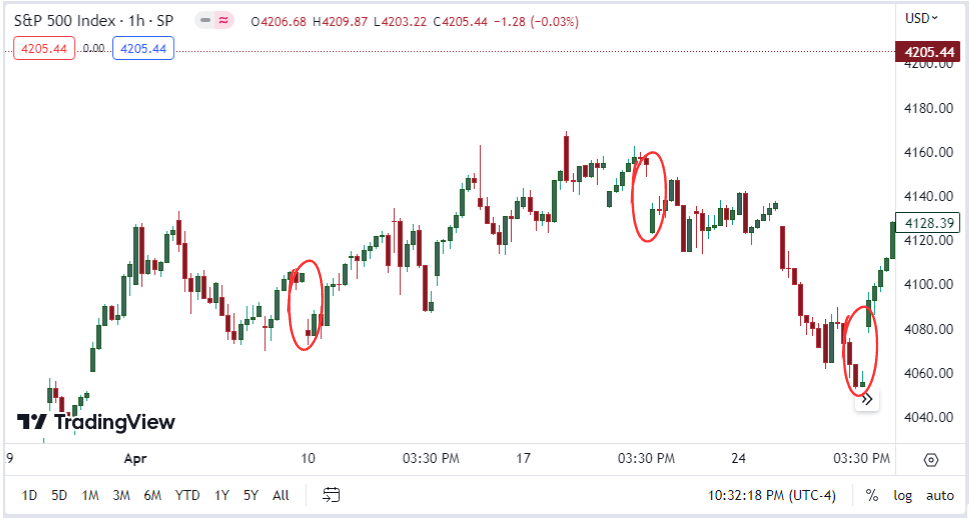Open the USD currency dropdown

coord(921,19)
